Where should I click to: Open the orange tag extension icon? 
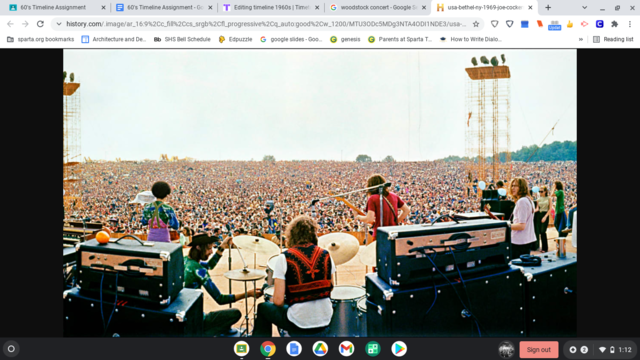point(540,24)
